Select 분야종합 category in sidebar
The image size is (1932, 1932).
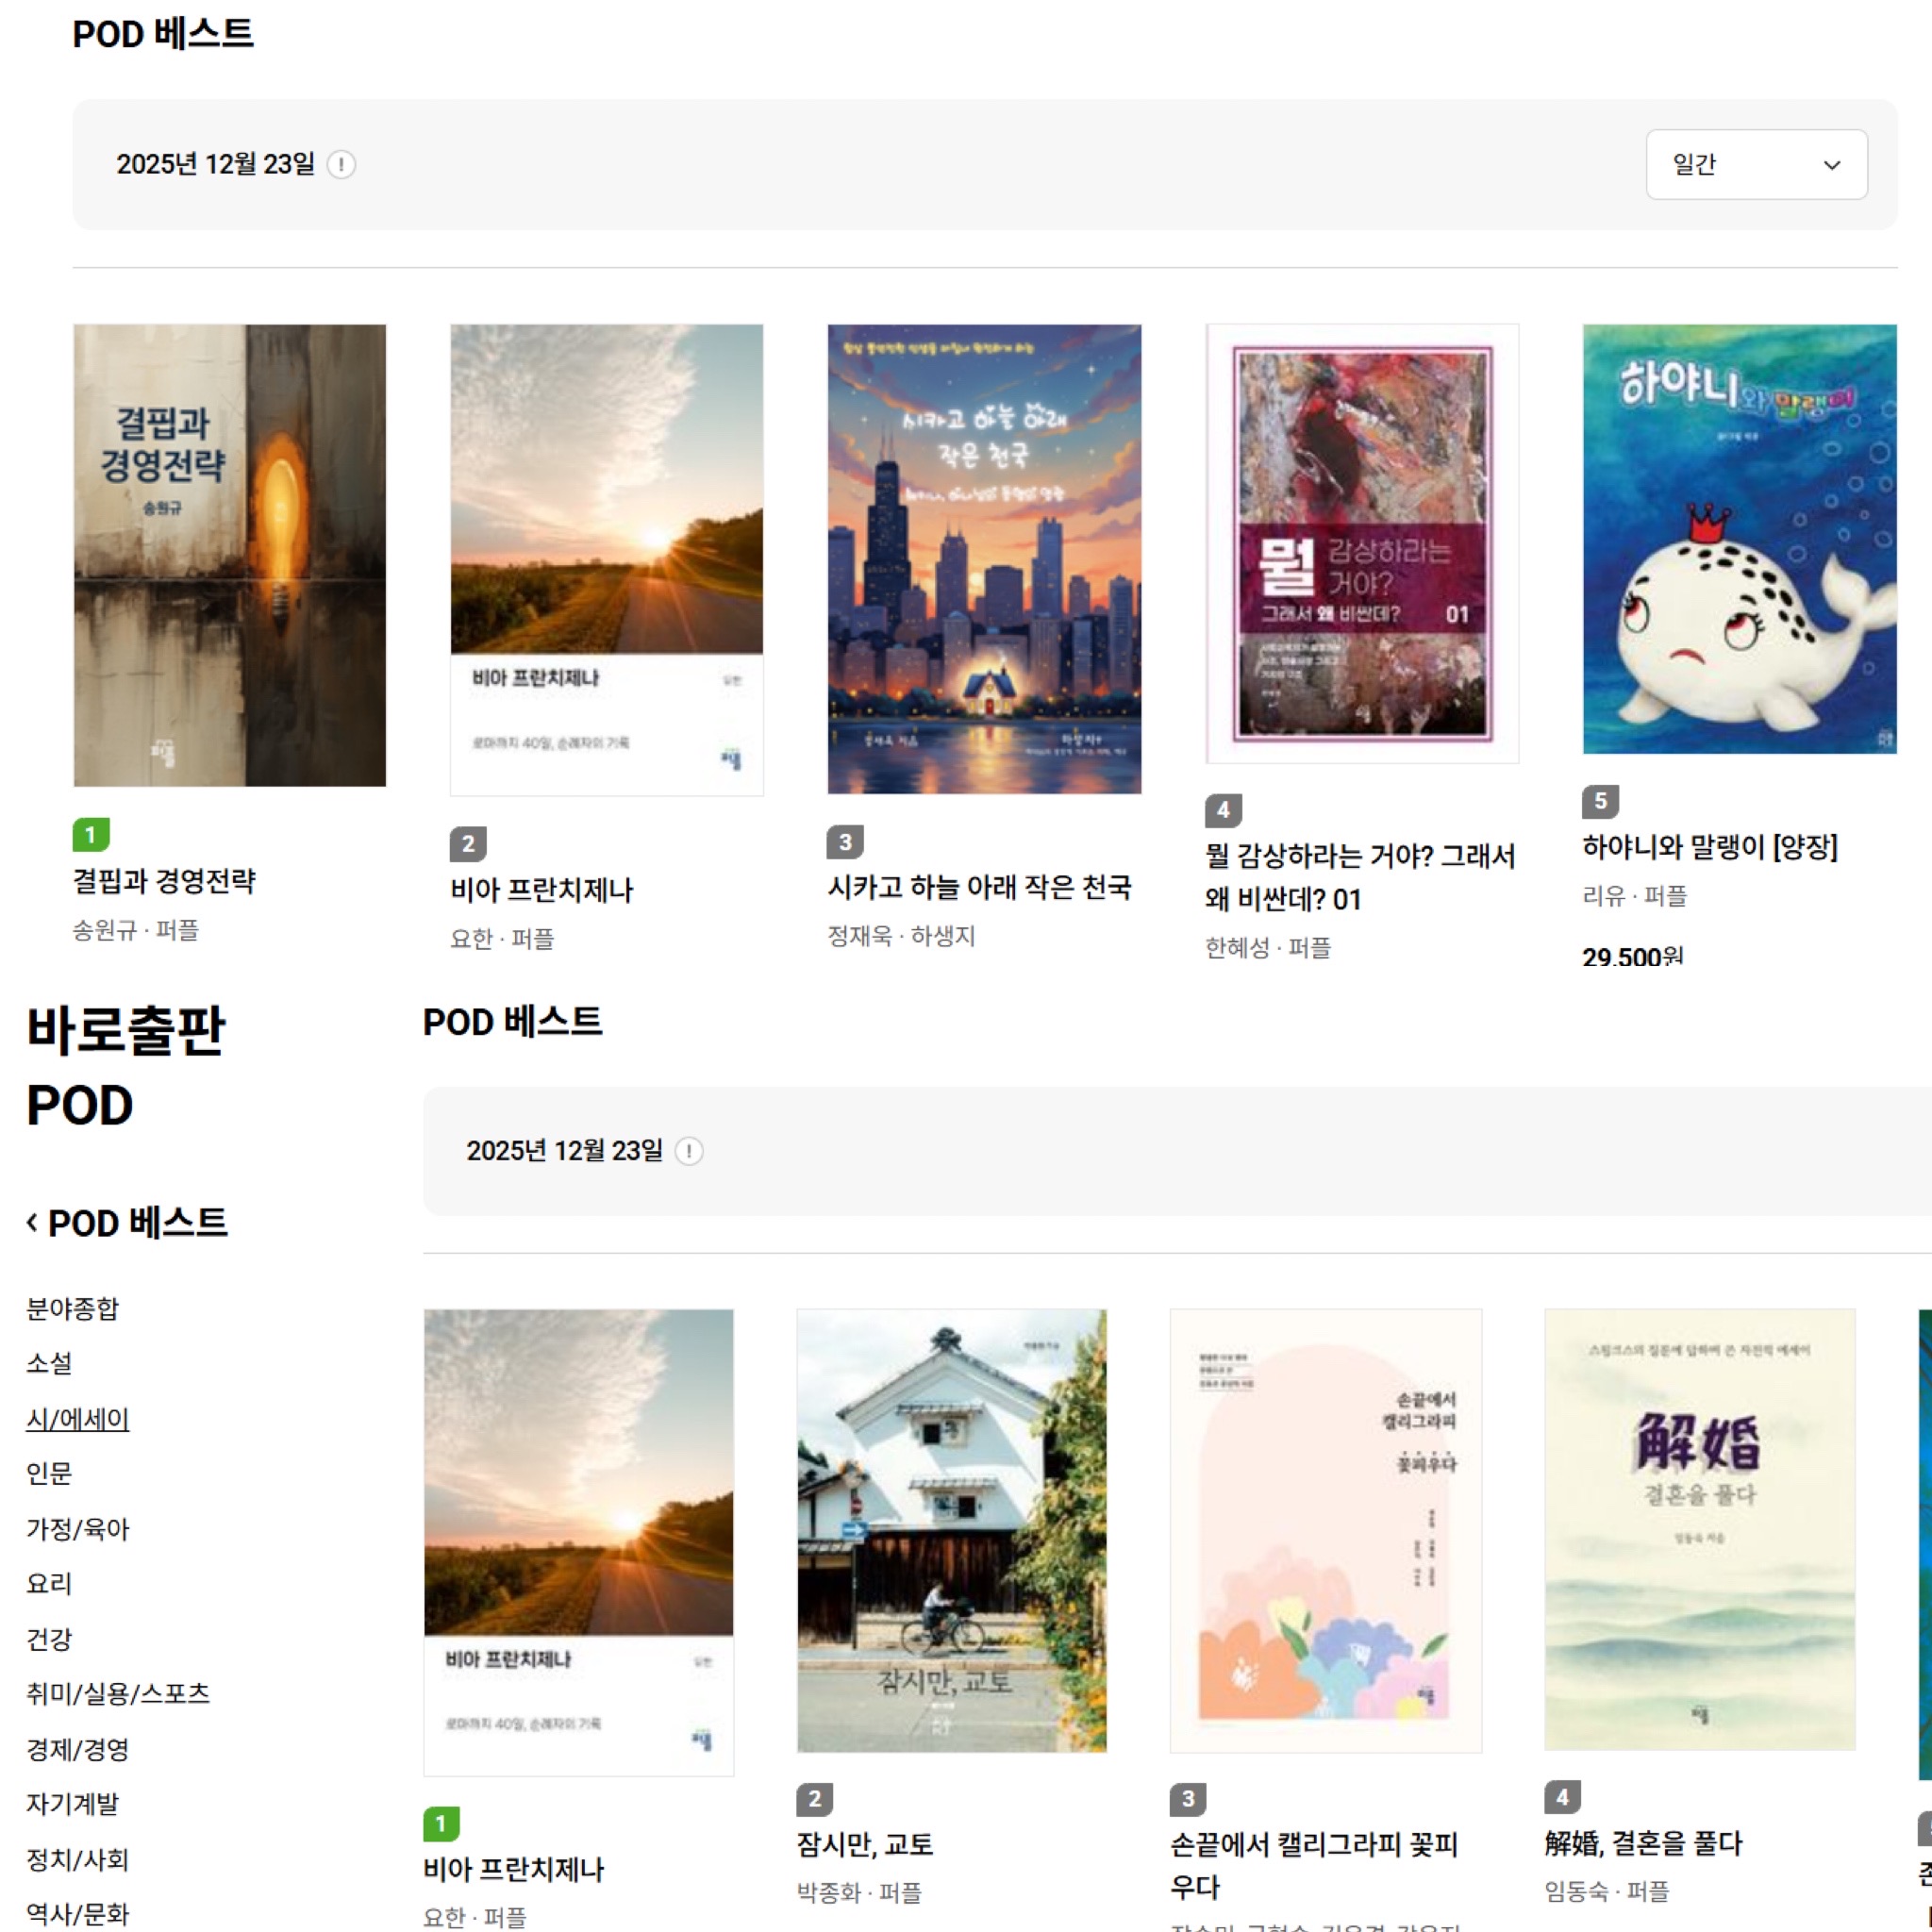pyautogui.click(x=72, y=1308)
